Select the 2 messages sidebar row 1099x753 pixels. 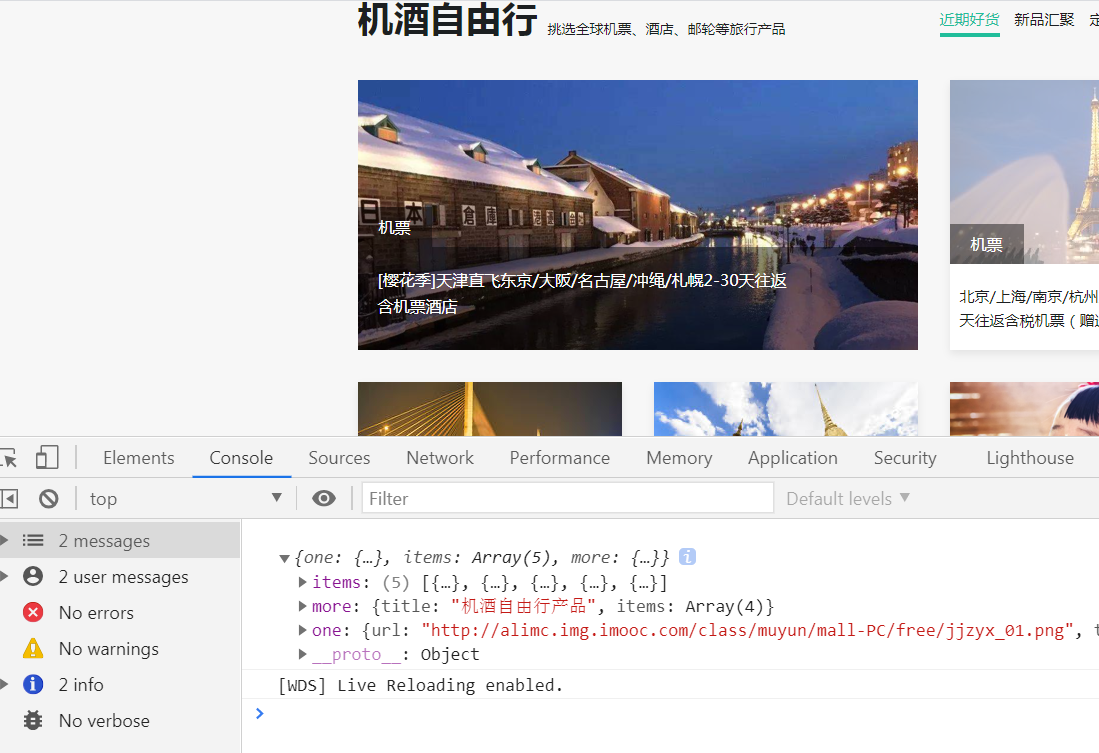tap(120, 541)
